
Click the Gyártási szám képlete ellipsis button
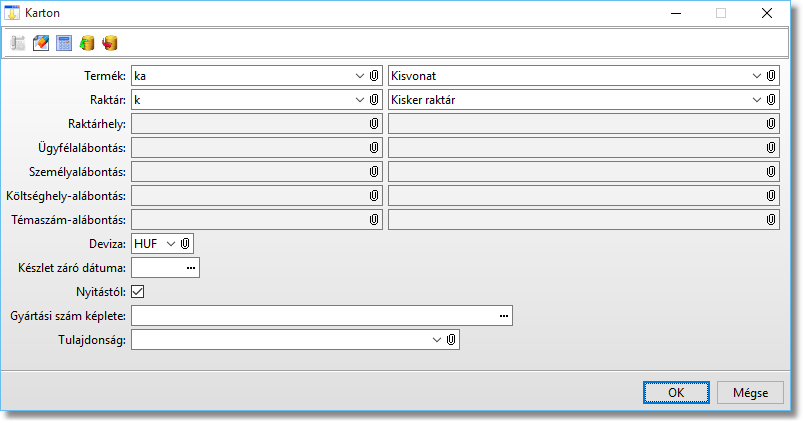pos(504,316)
